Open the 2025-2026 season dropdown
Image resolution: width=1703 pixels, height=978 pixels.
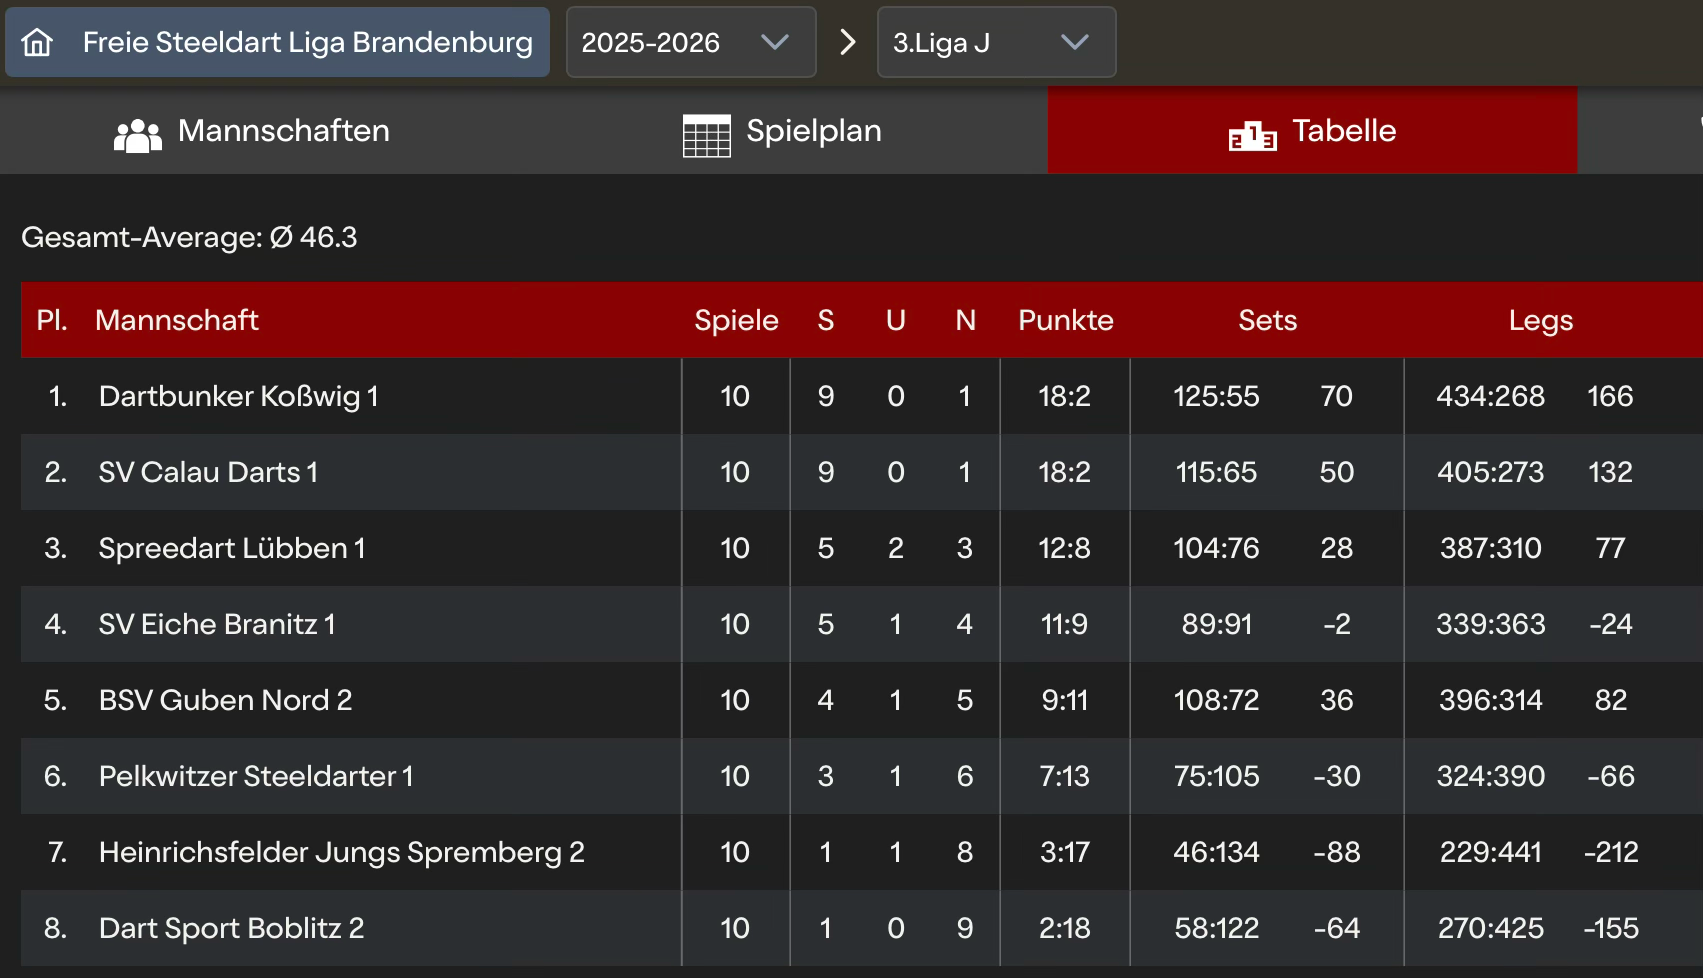[x=690, y=42]
